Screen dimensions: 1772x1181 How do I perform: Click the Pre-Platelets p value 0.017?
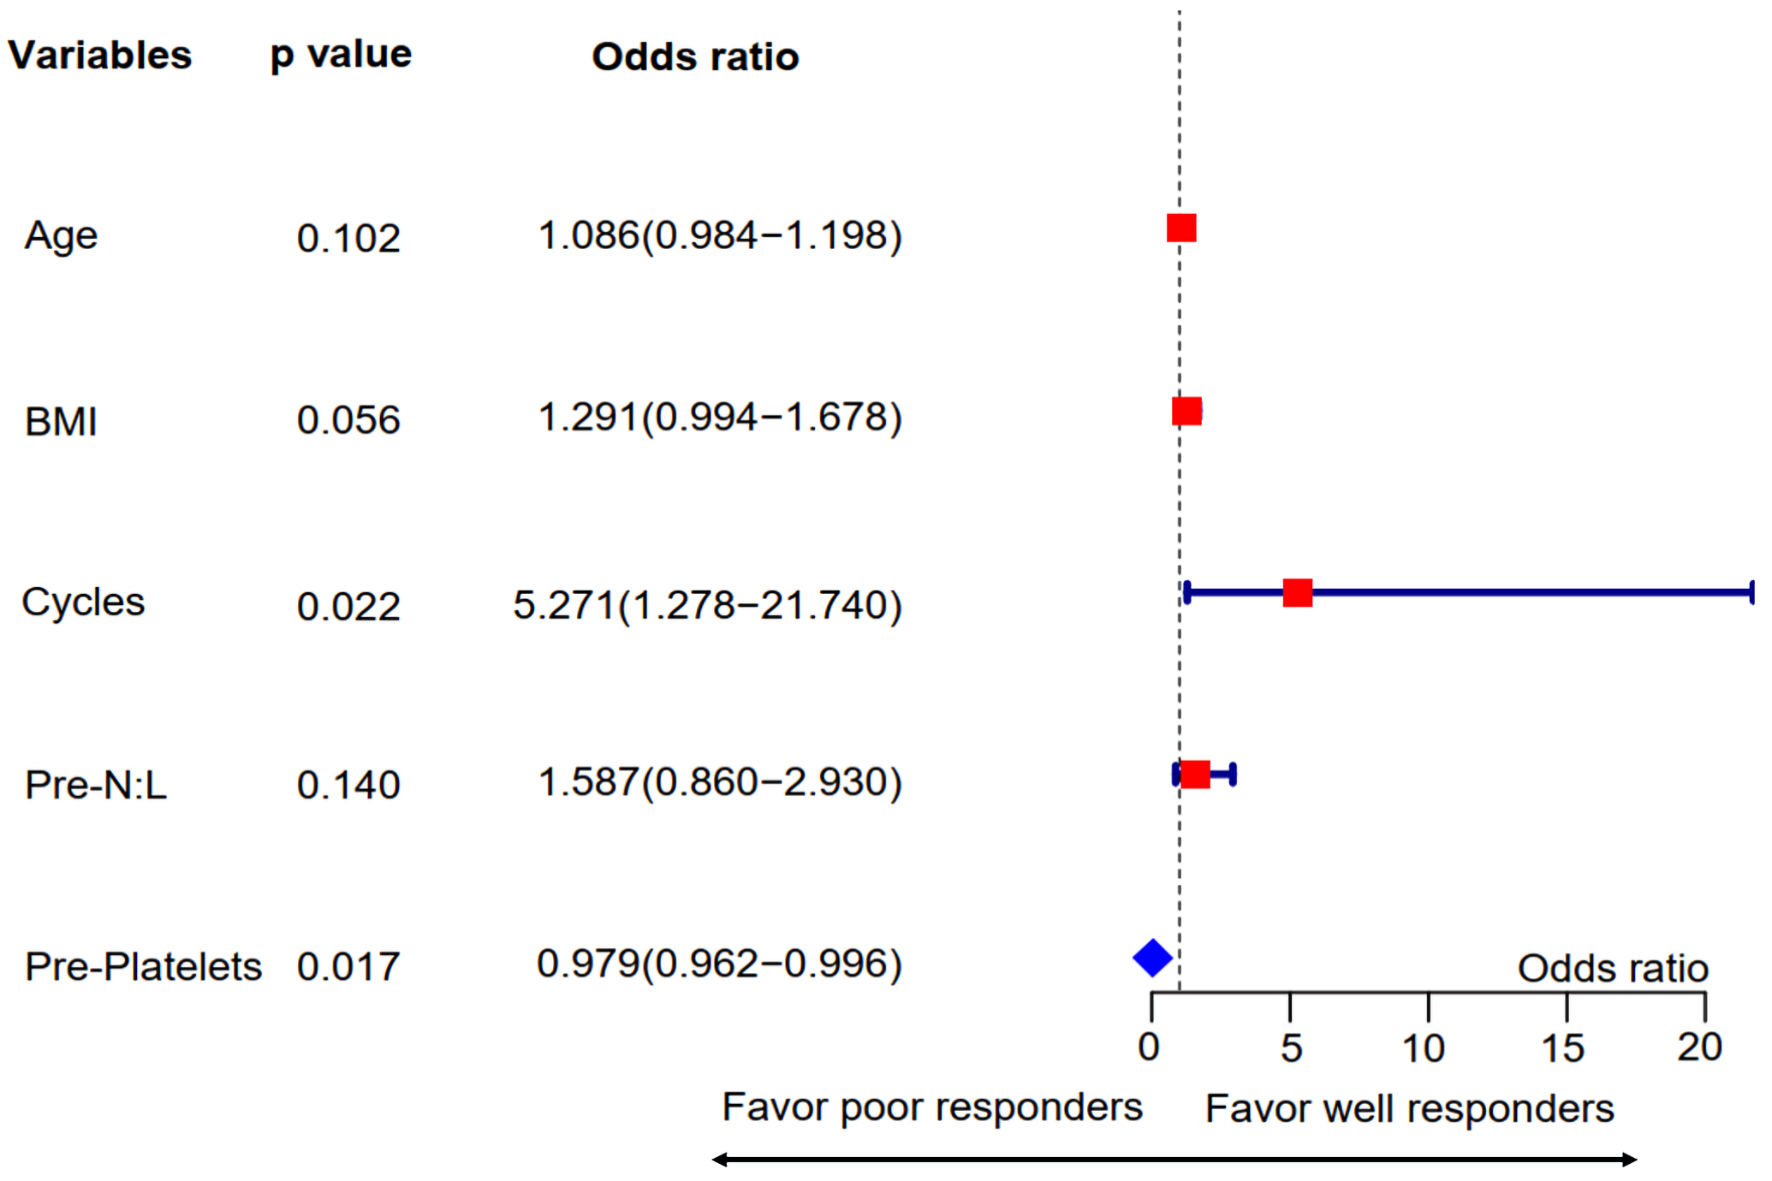tap(348, 966)
